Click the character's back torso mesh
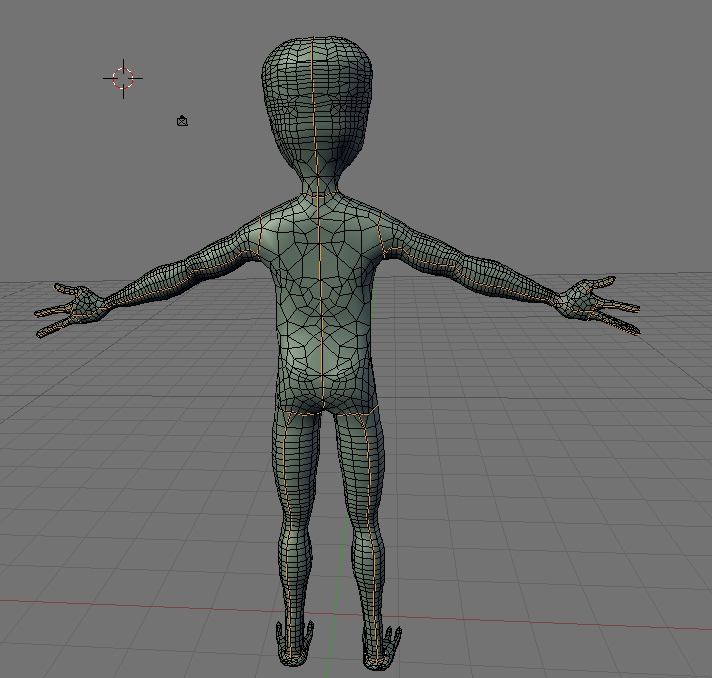The image size is (712, 678). point(323,302)
